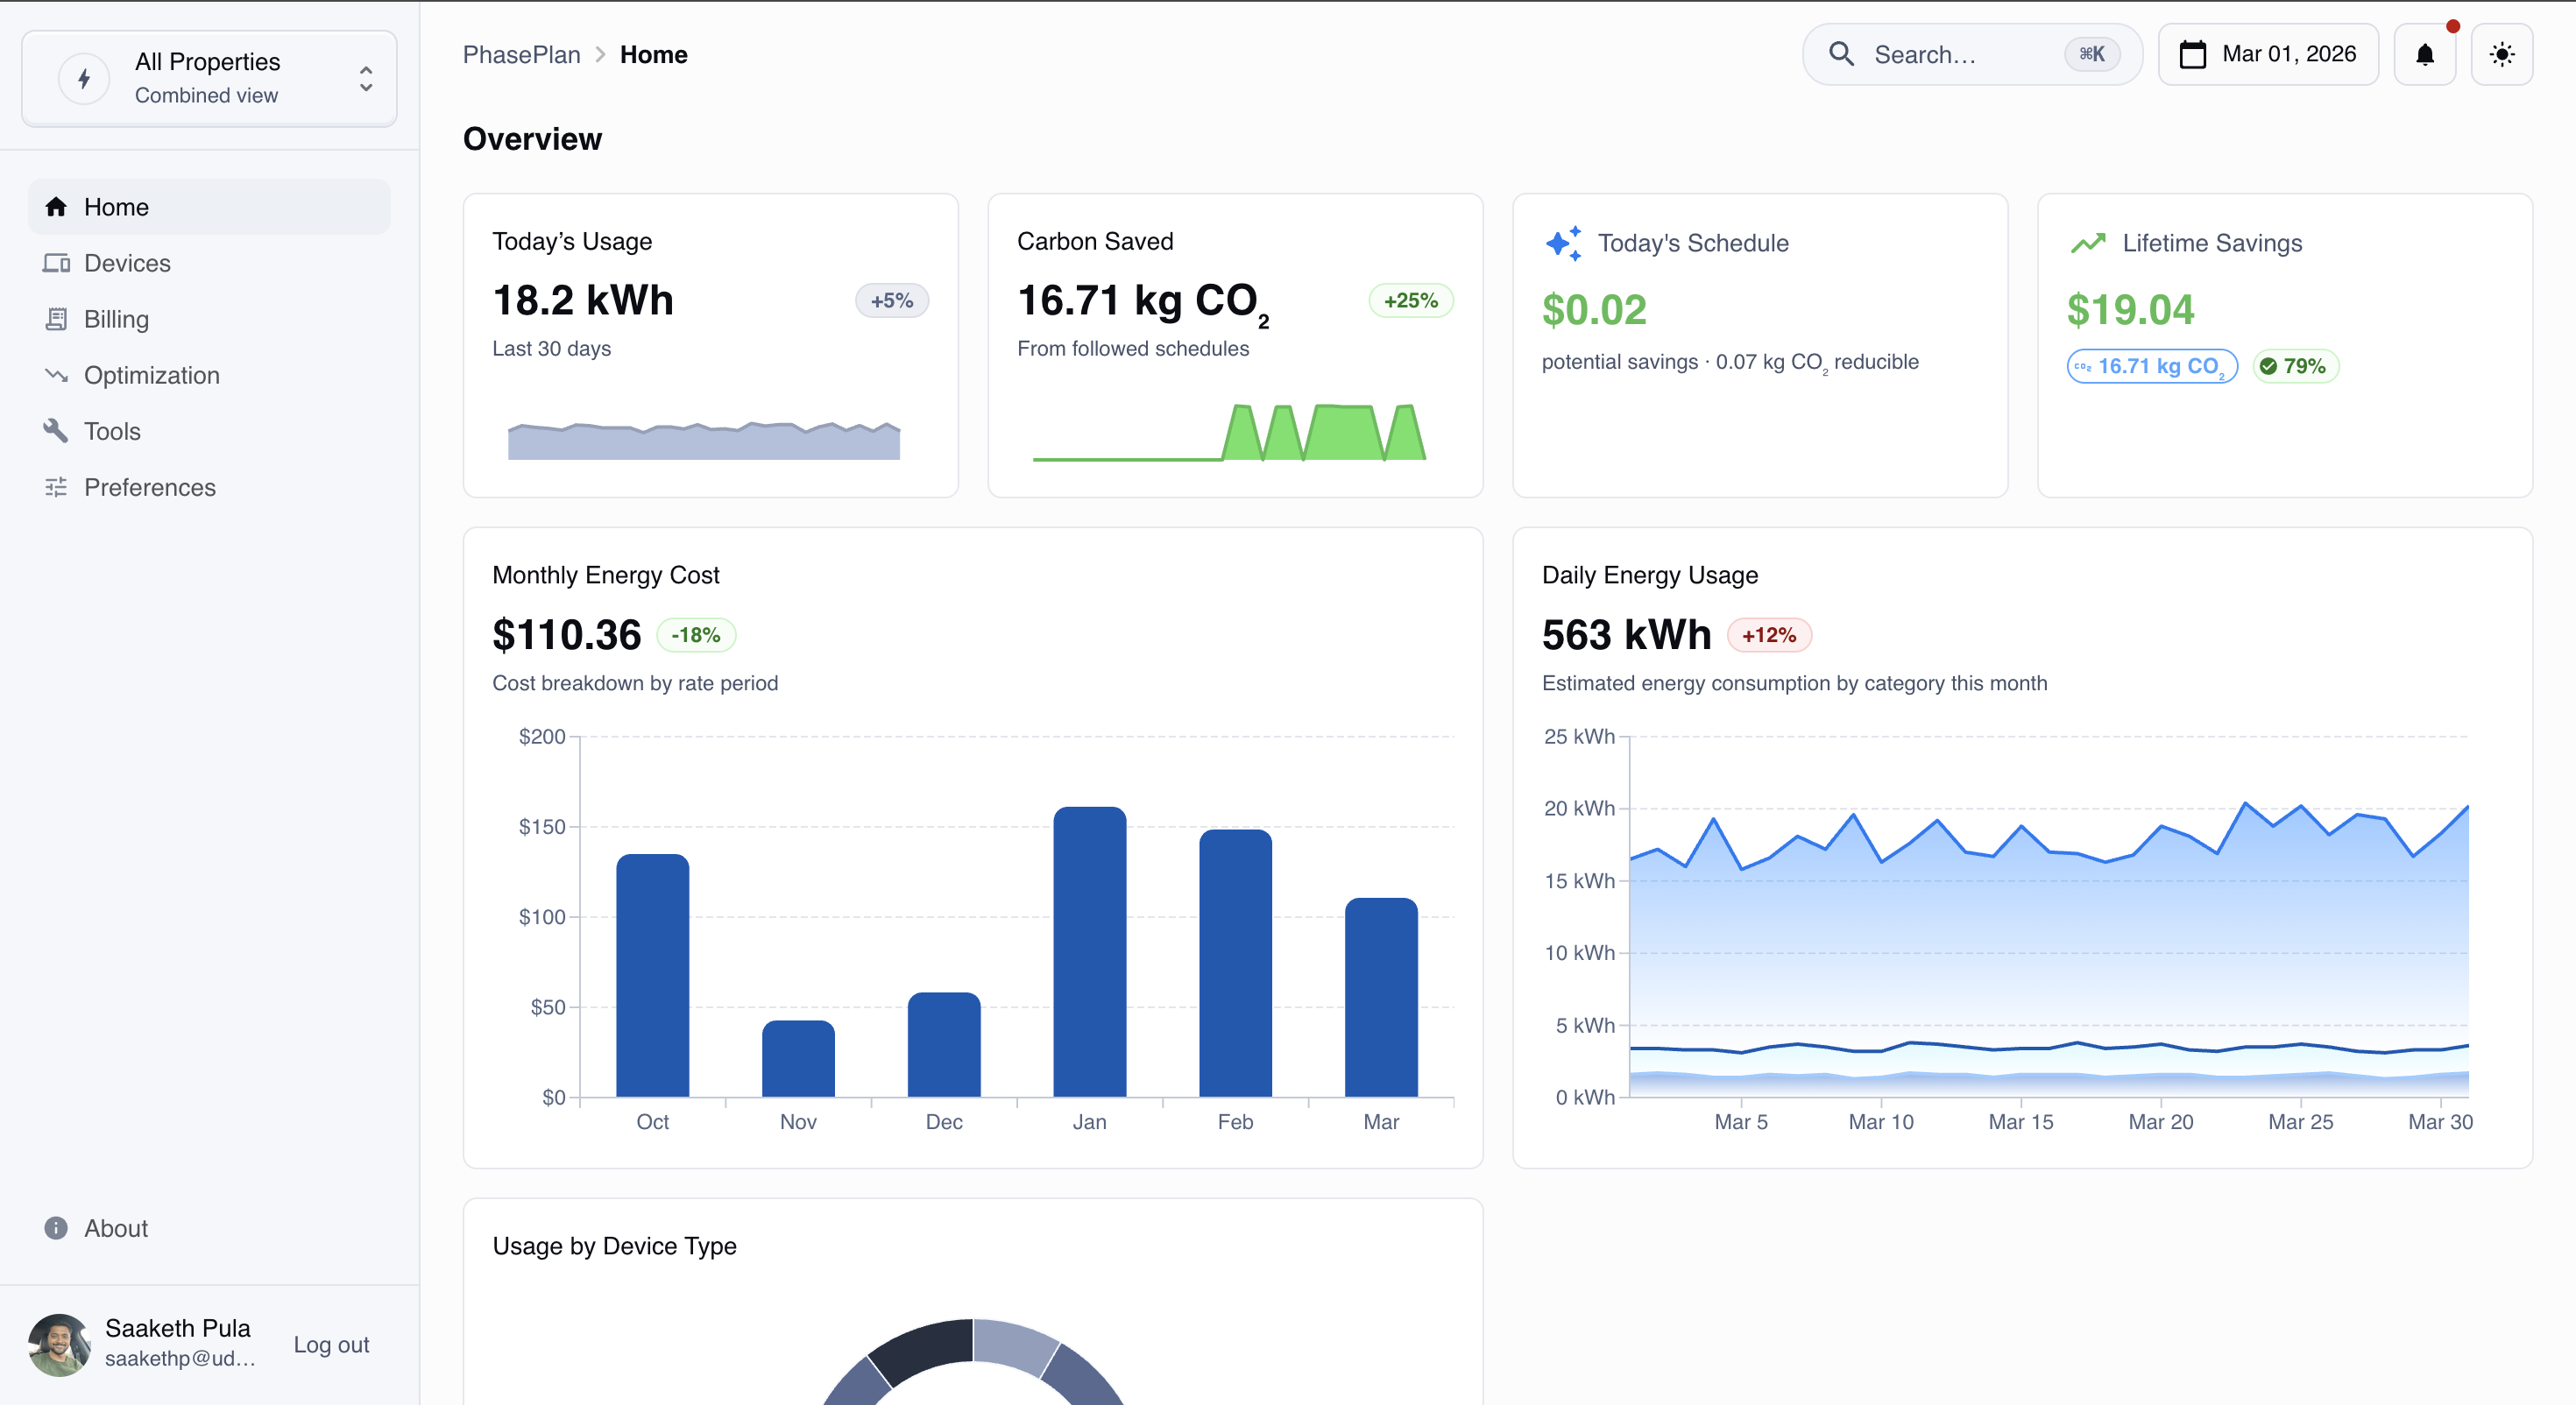Open the Optimization menu item
This screenshot has width=2576, height=1405.
coord(151,375)
